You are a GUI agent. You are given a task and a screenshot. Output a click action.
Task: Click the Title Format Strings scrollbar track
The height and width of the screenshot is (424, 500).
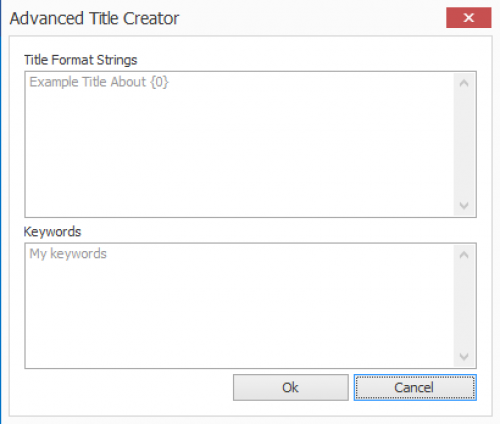pyautogui.click(x=464, y=144)
